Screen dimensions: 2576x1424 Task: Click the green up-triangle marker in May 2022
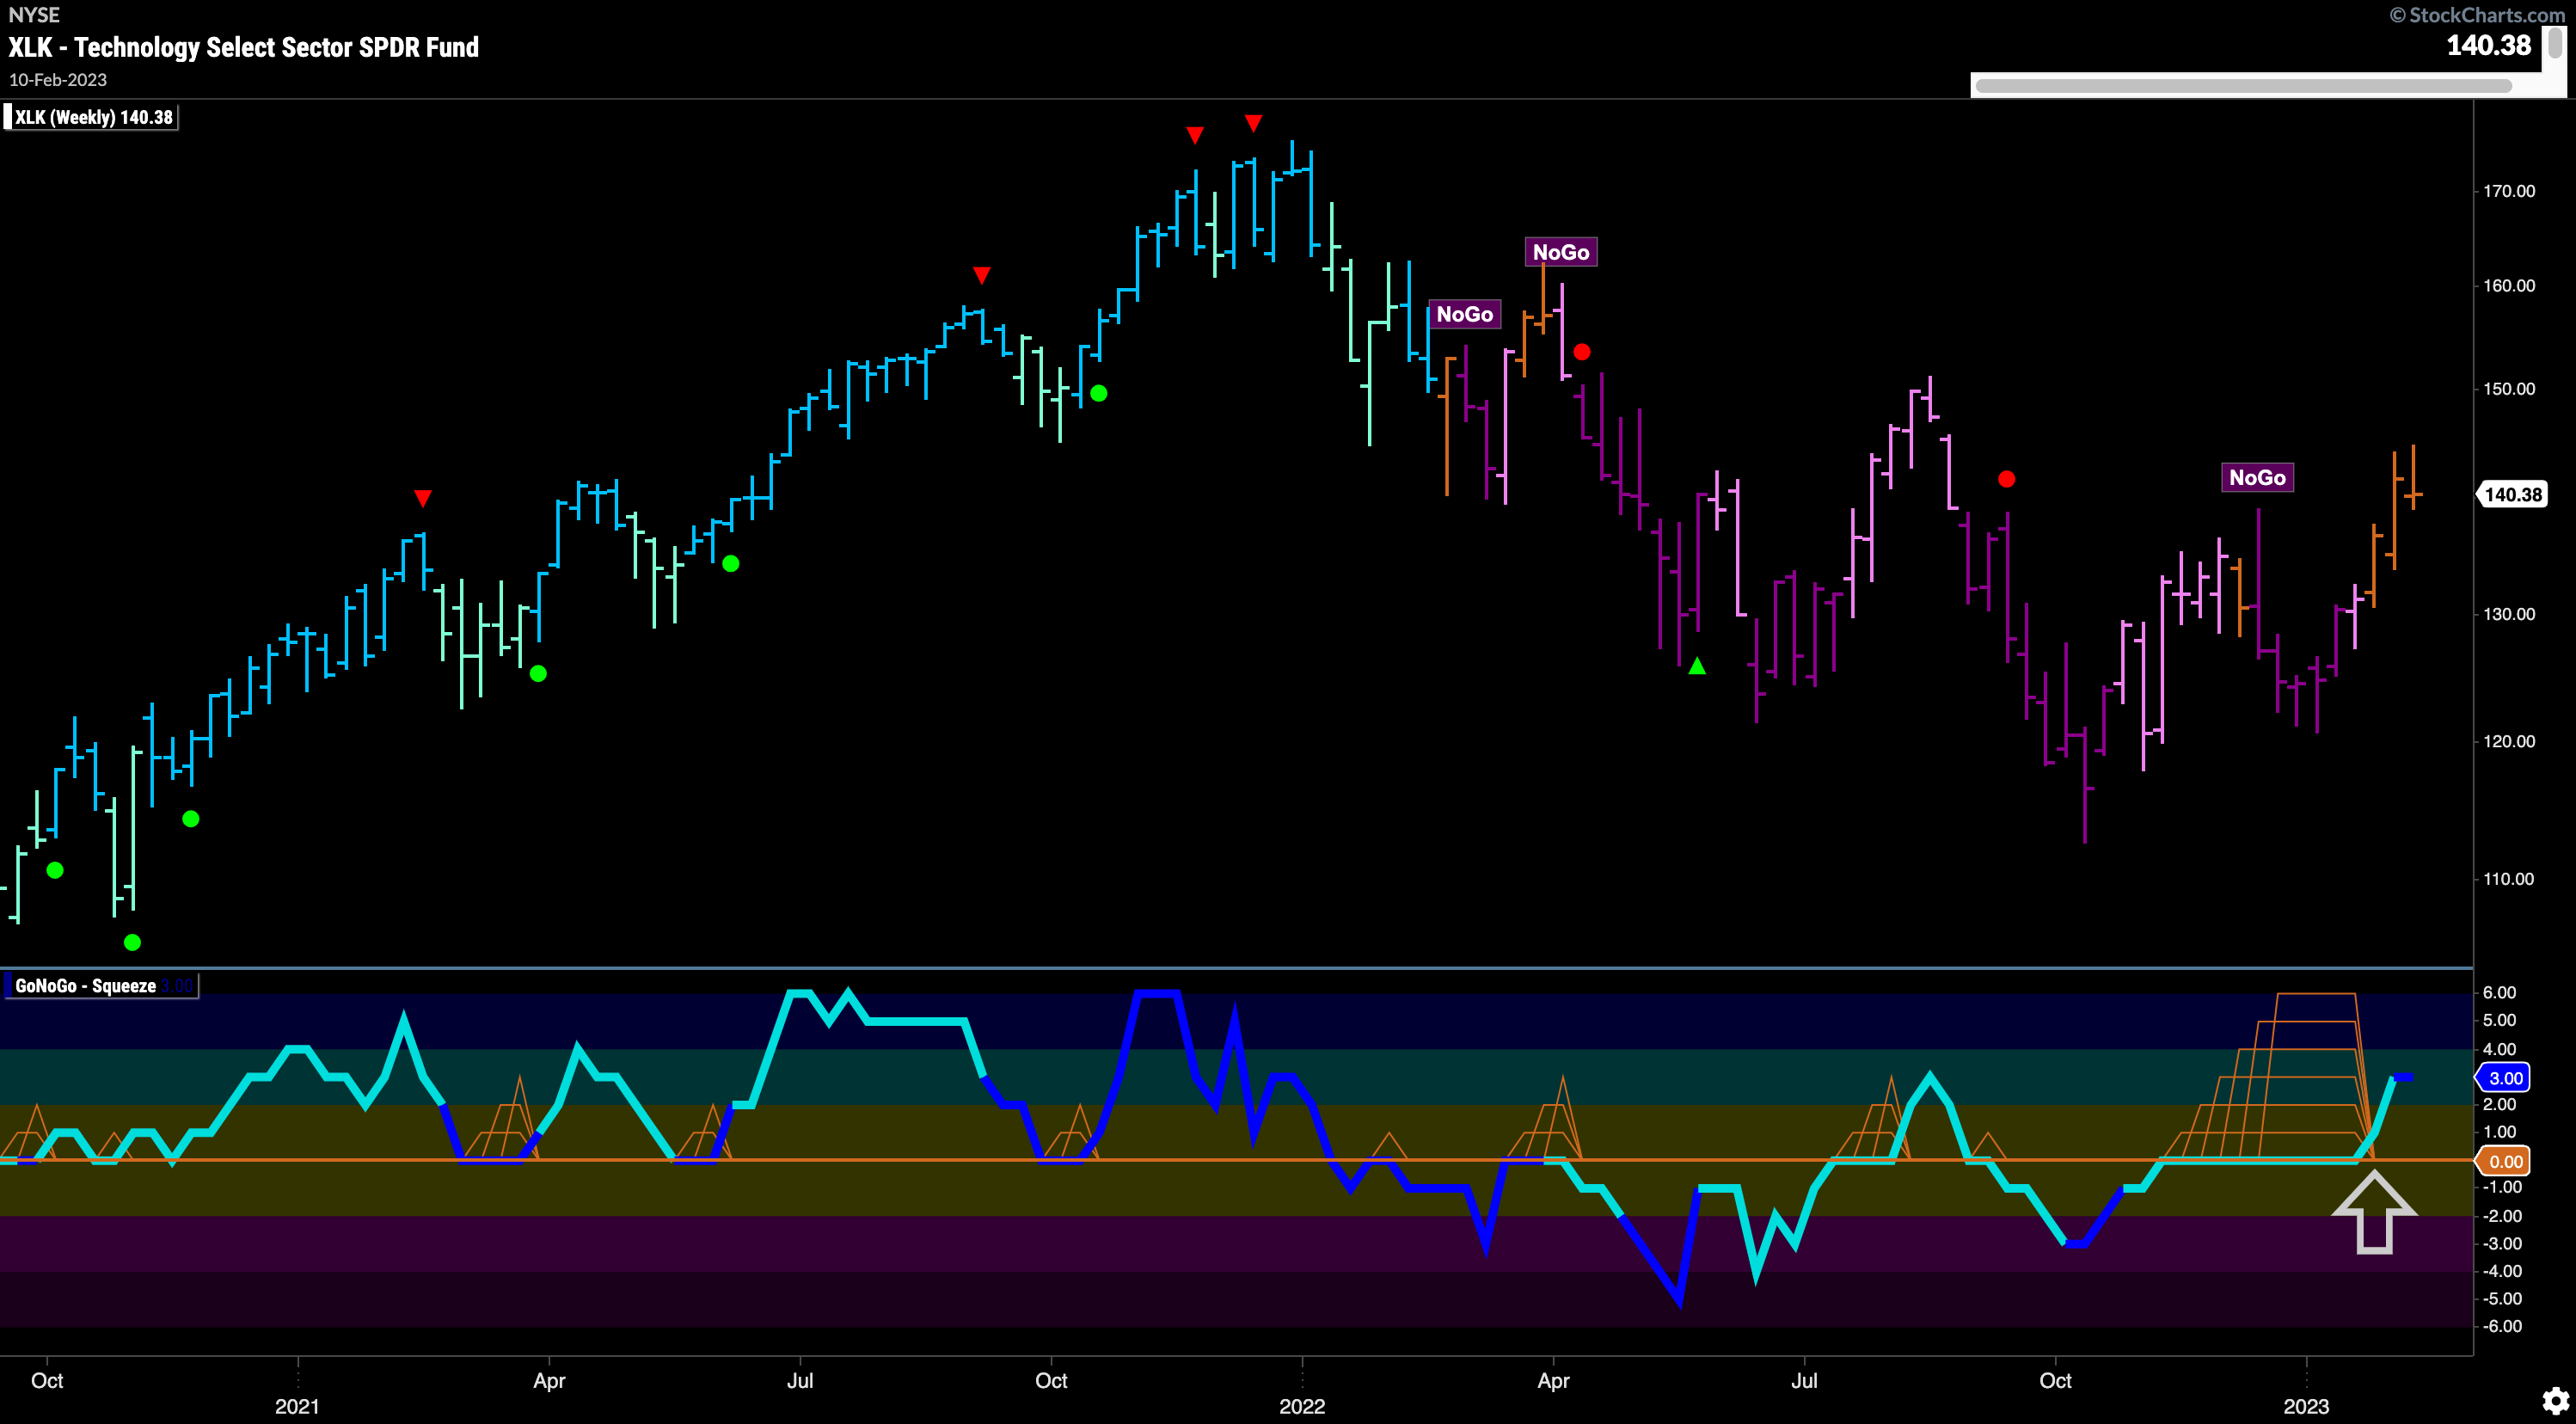point(1697,666)
